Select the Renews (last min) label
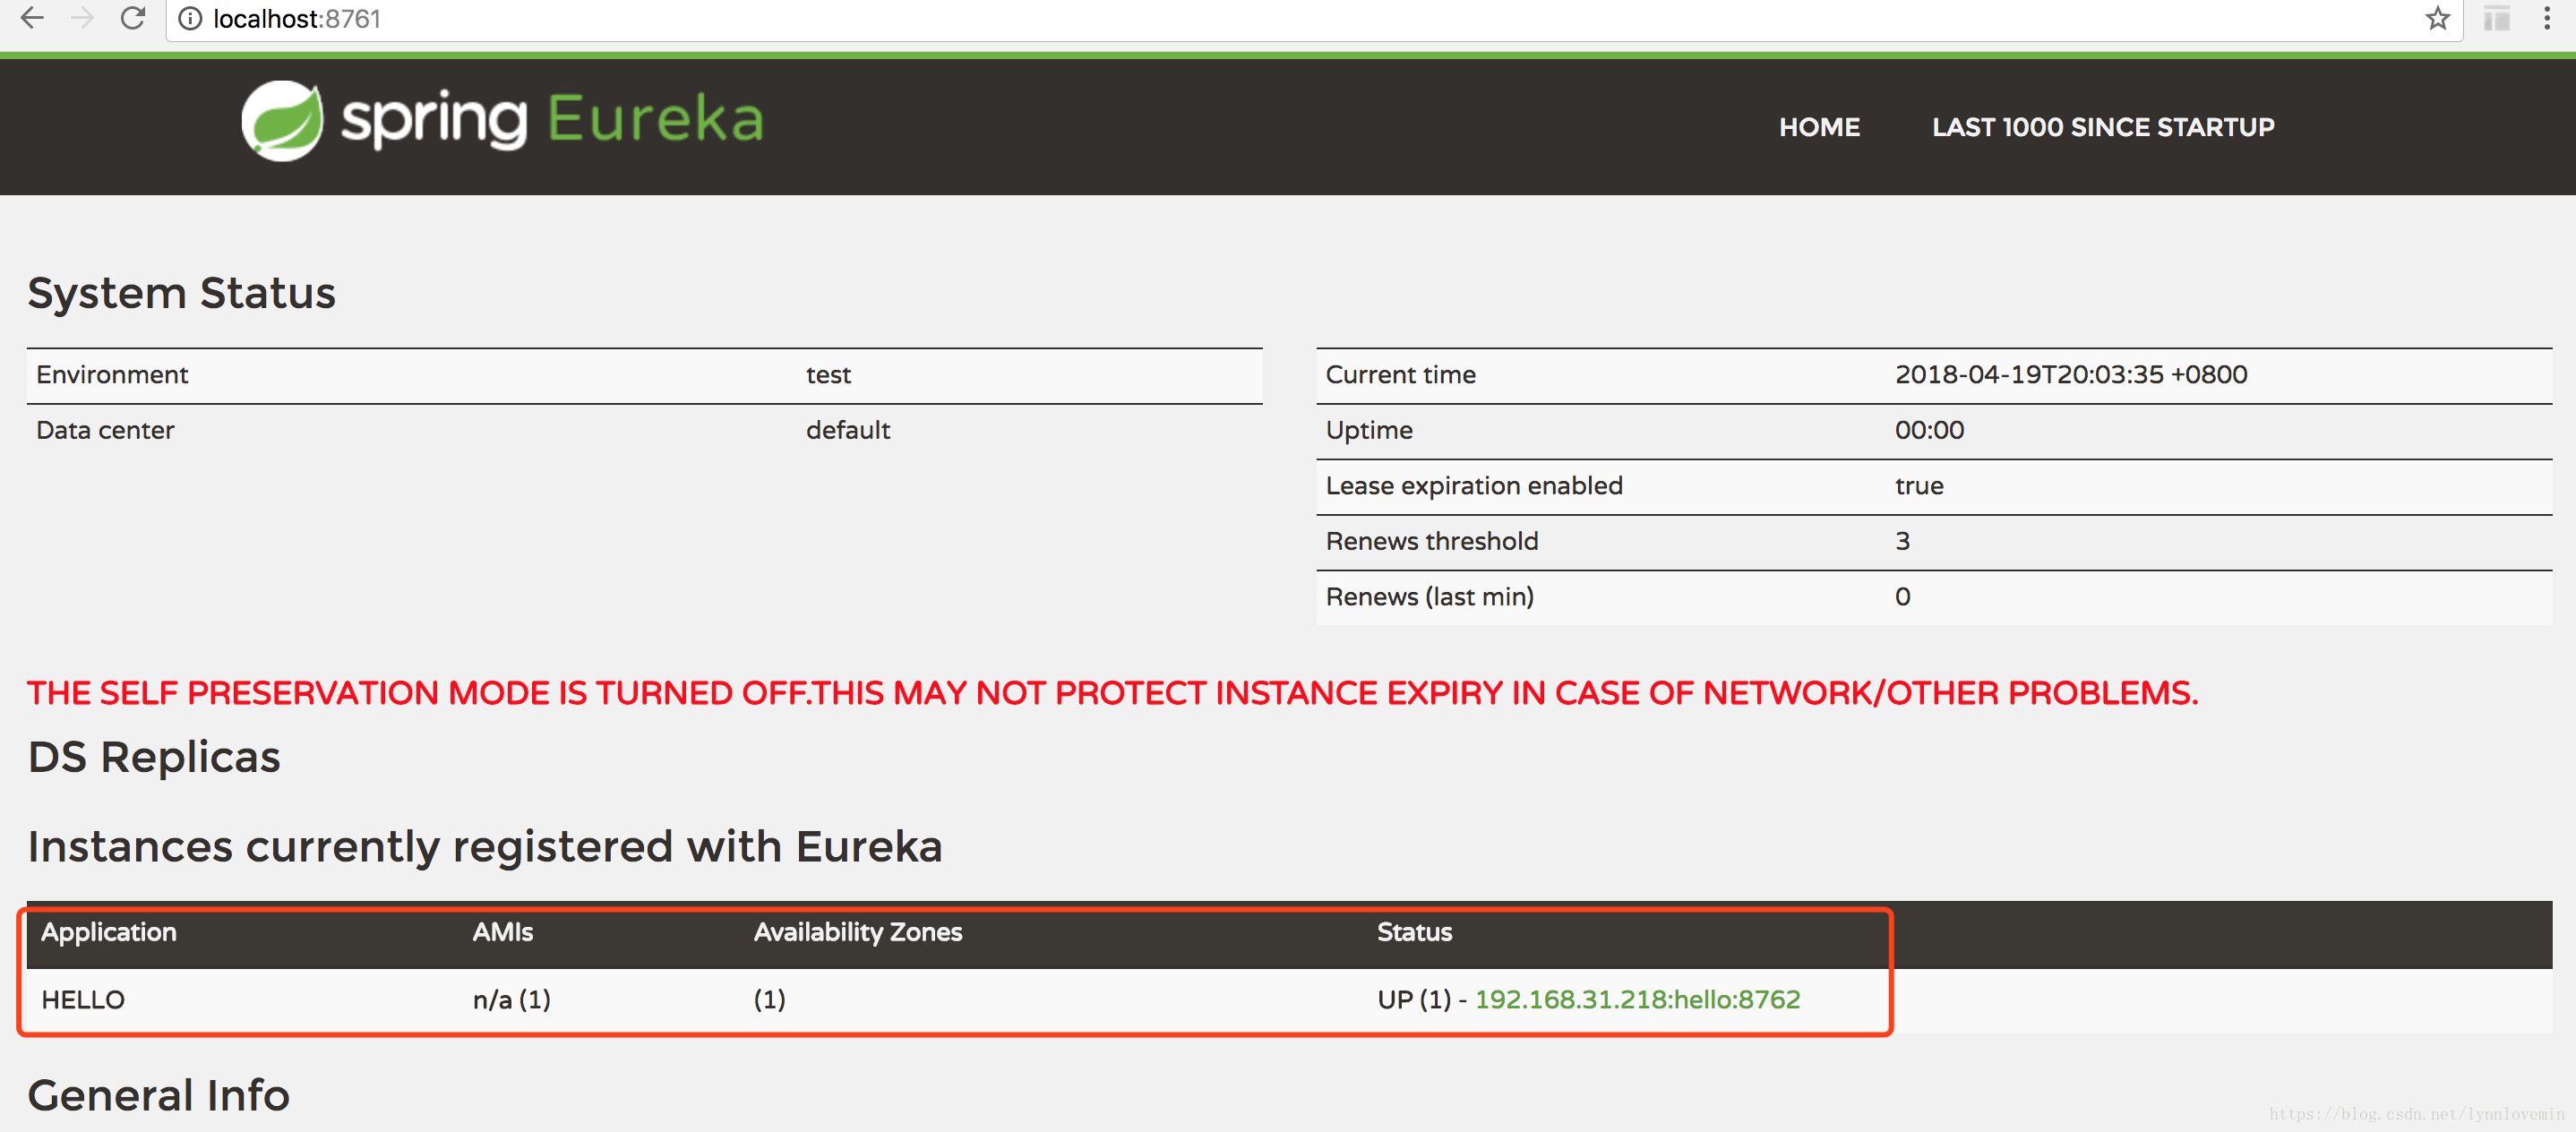 (x=1429, y=597)
